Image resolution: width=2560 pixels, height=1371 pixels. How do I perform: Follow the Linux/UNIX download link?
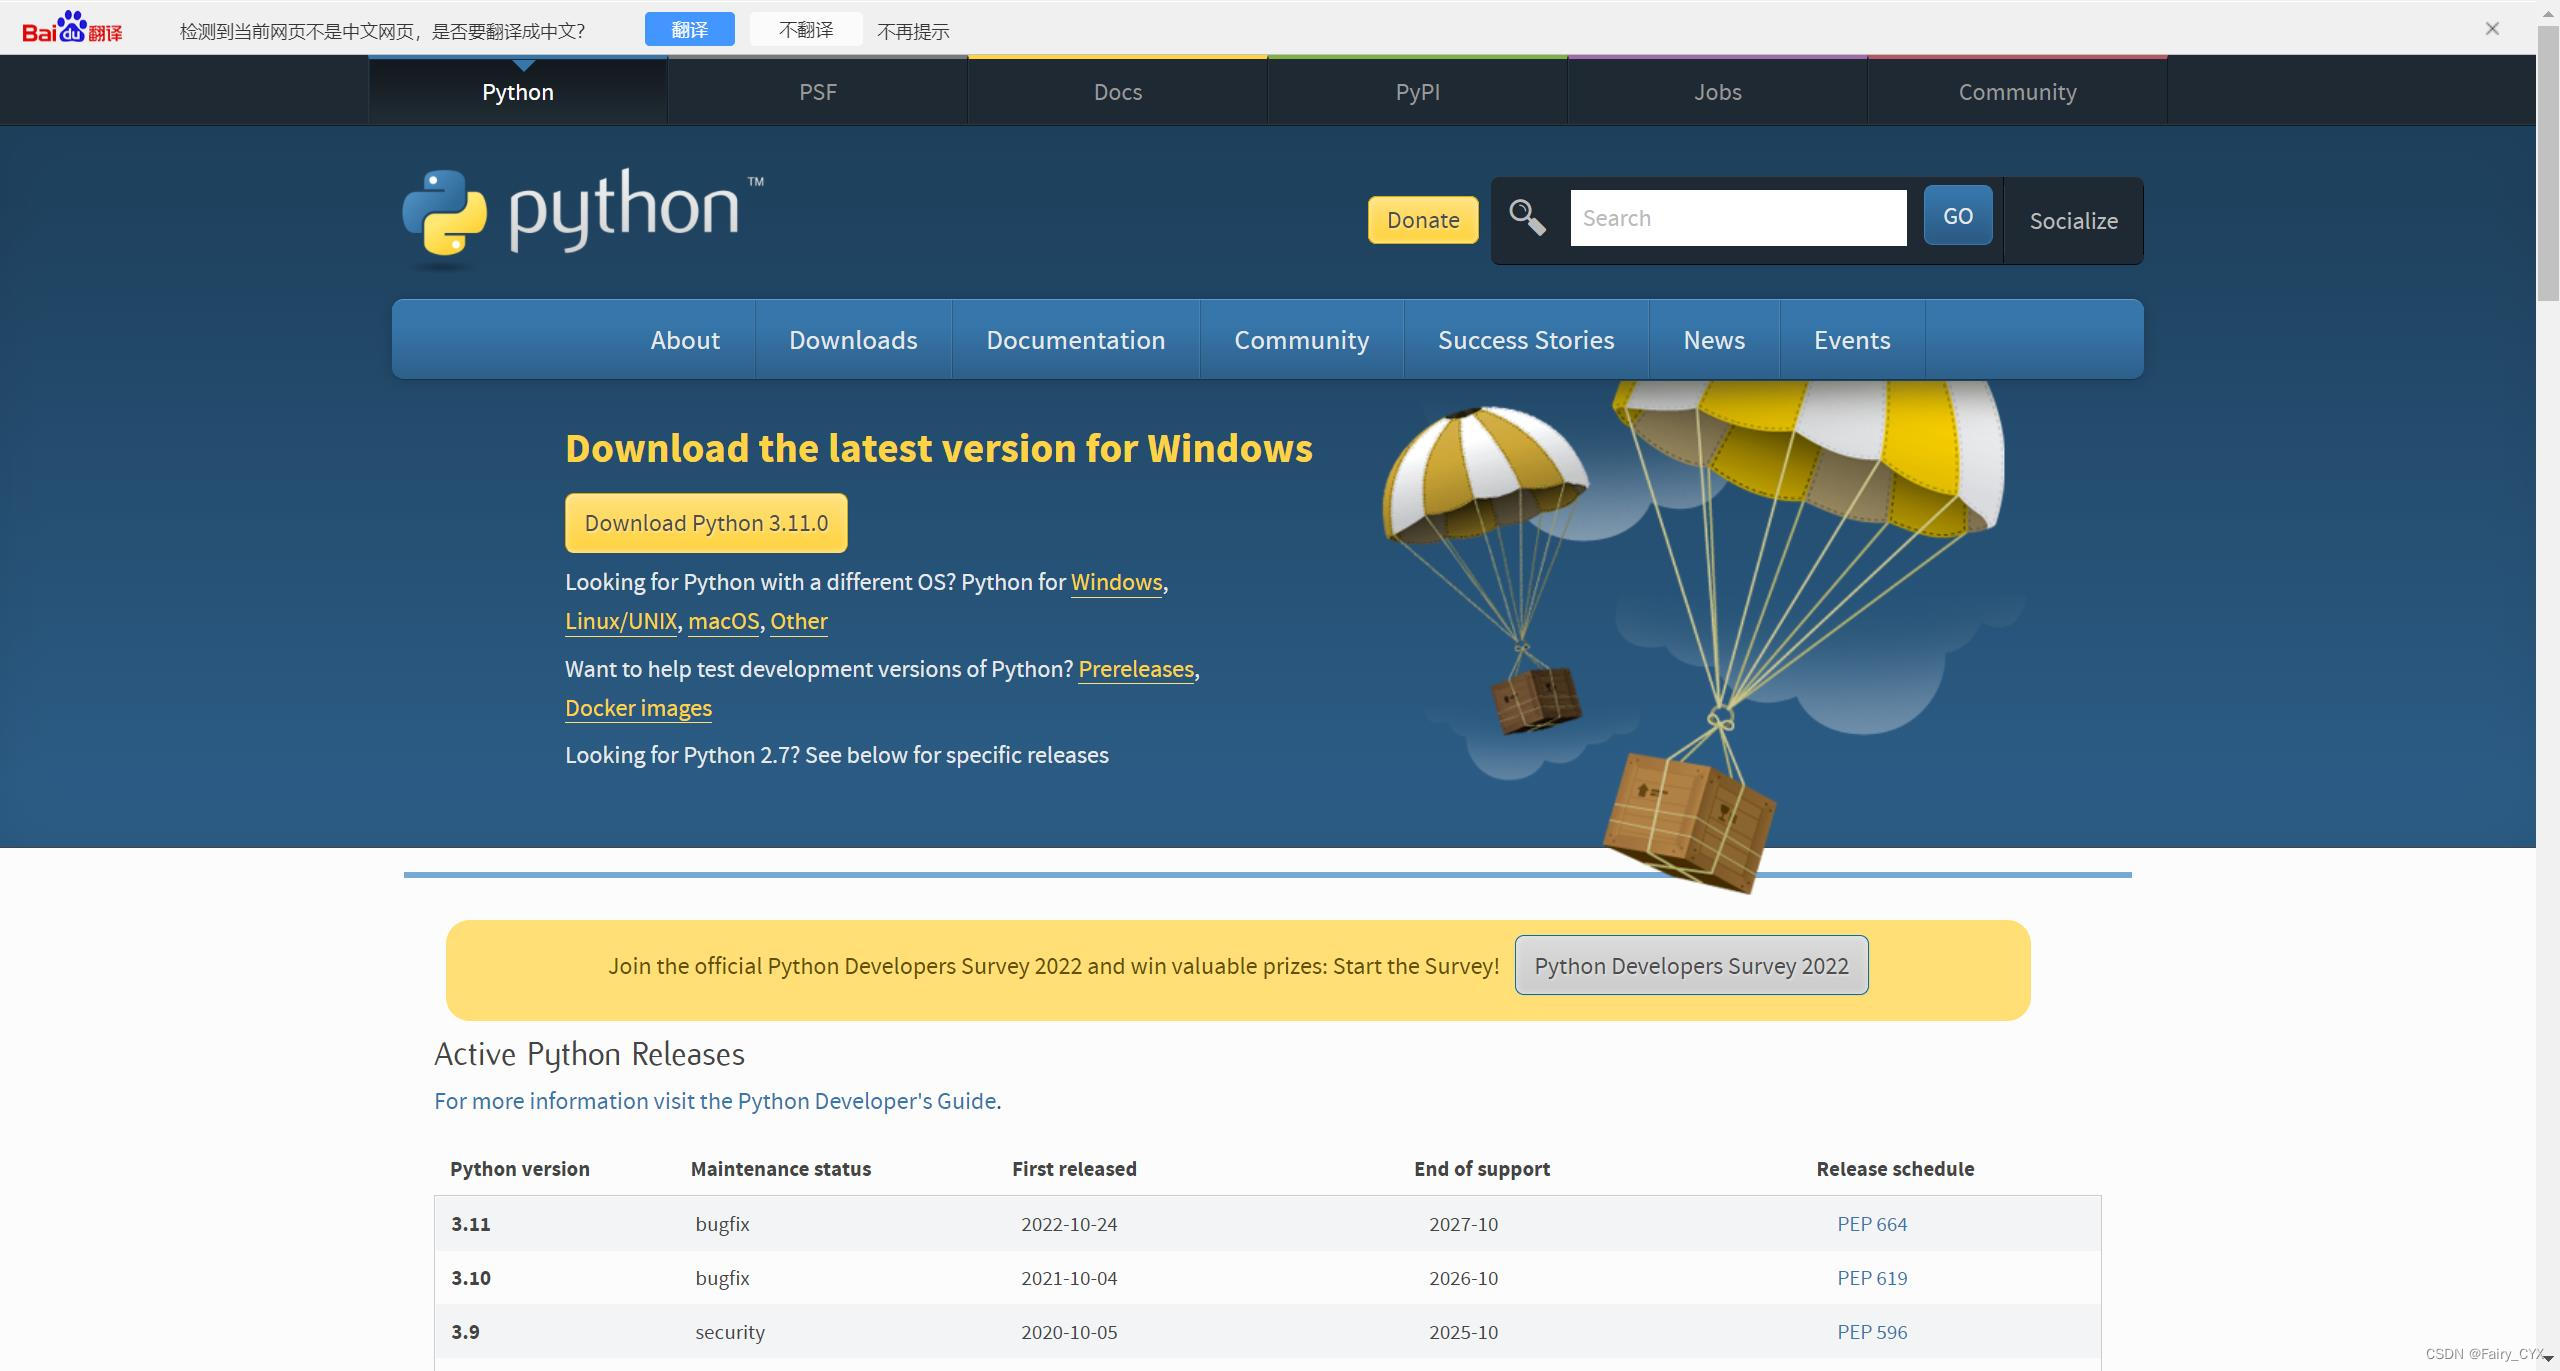click(620, 621)
